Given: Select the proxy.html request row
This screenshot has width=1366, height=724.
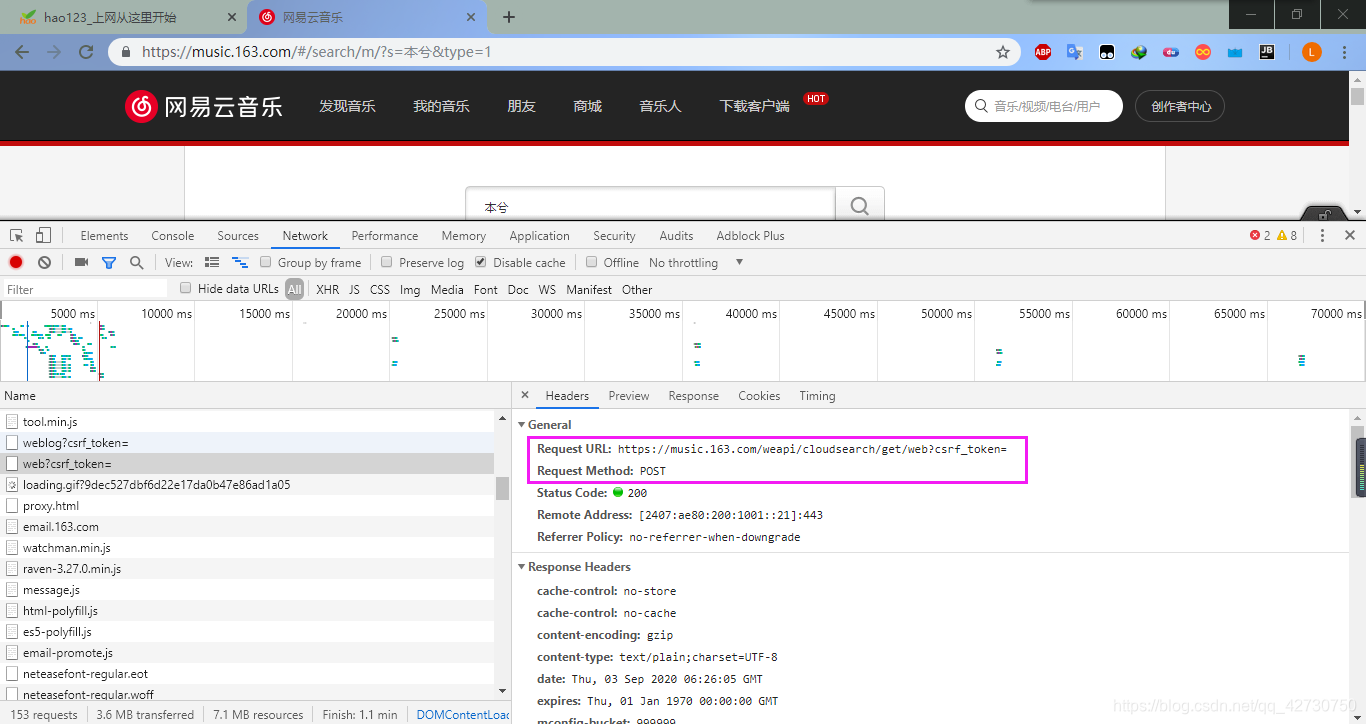Looking at the screenshot, I should (x=248, y=505).
